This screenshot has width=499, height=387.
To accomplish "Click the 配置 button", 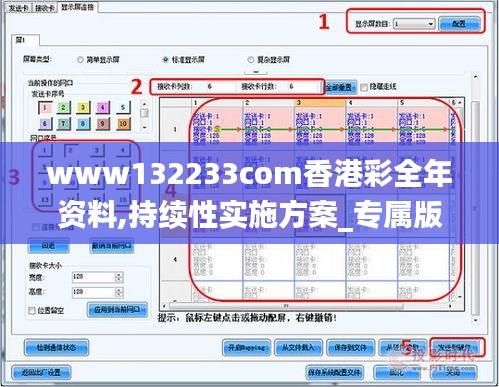I will [x=459, y=24].
